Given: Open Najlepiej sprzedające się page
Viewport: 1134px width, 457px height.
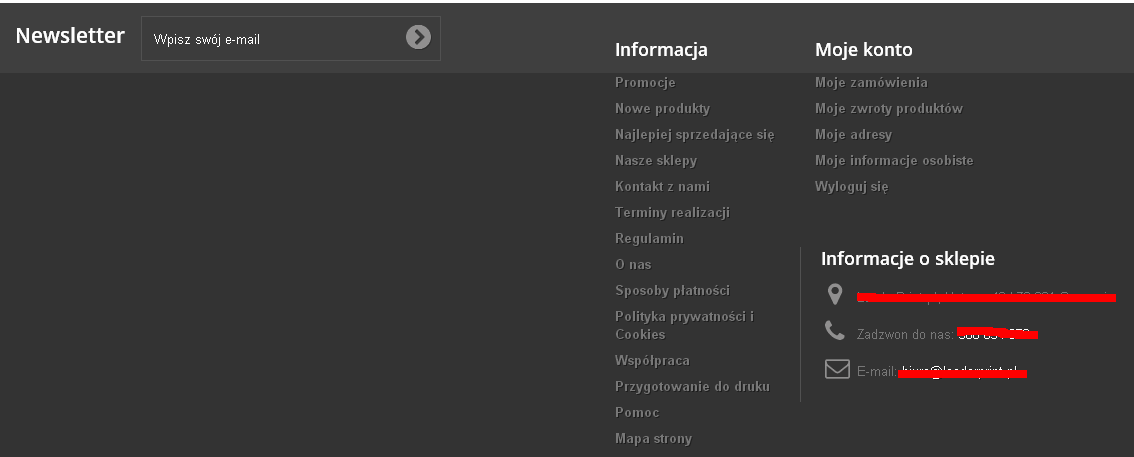Looking at the screenshot, I should tap(694, 135).
